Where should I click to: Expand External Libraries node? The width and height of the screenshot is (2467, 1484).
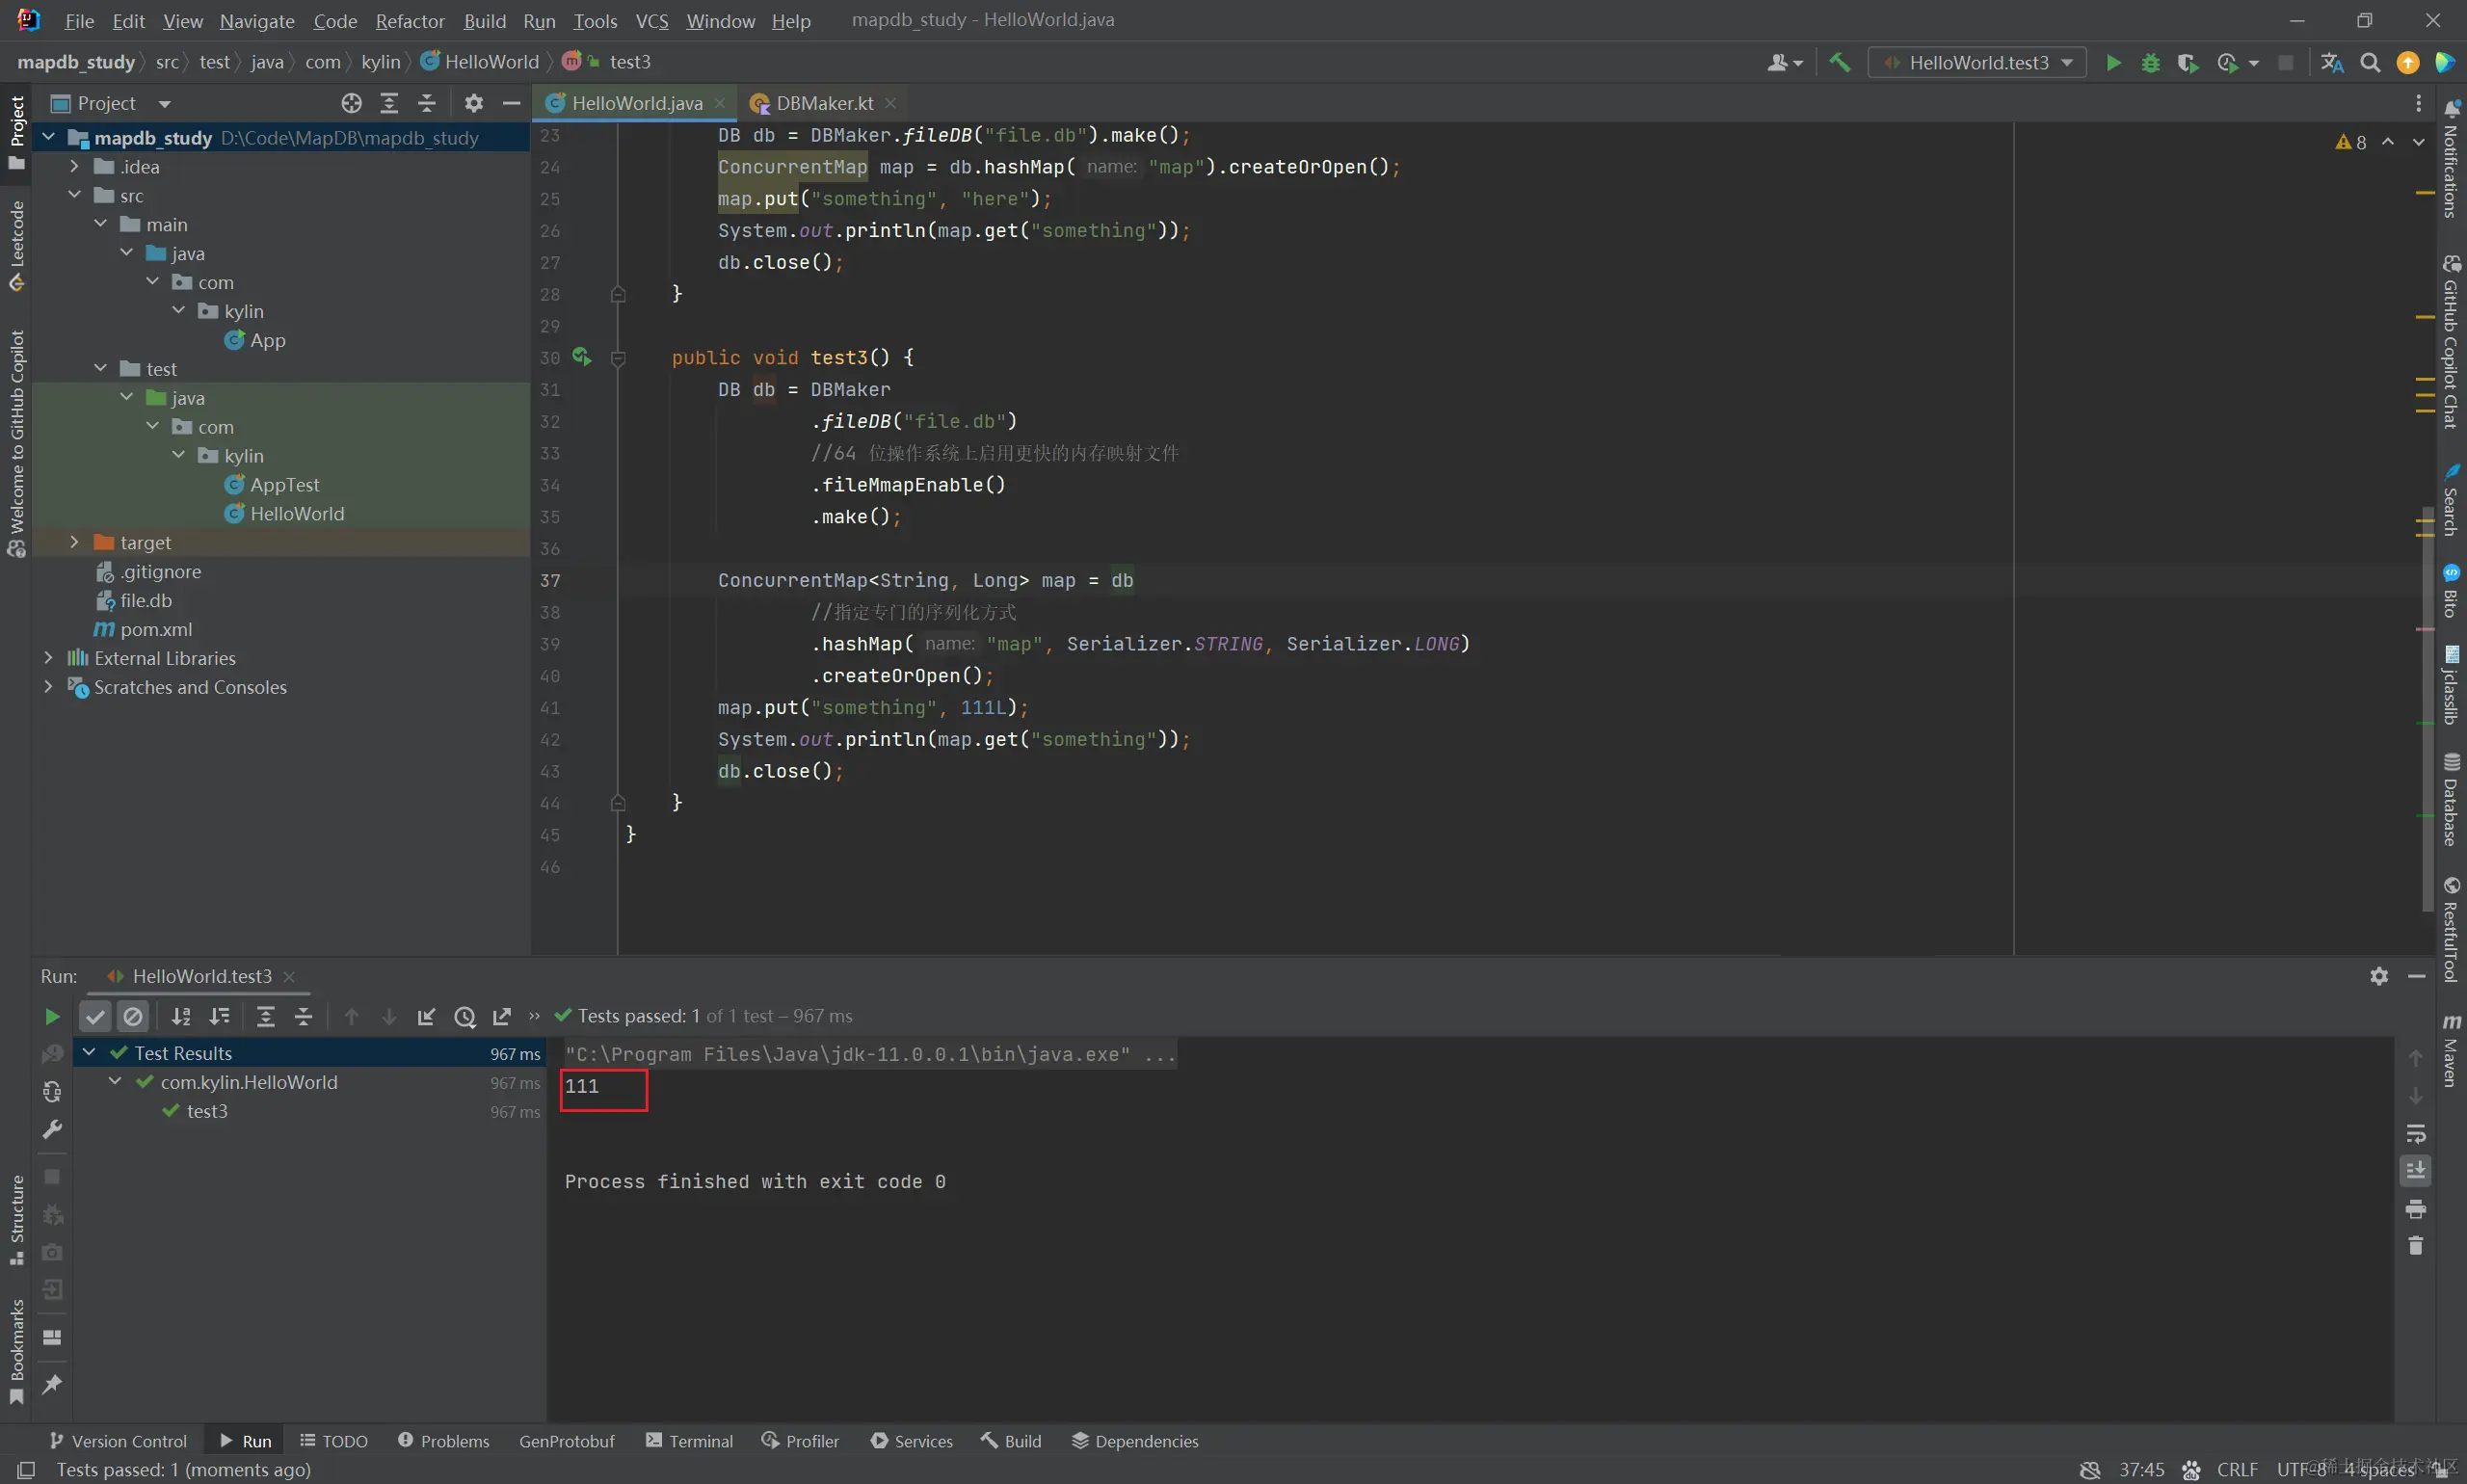click(48, 658)
